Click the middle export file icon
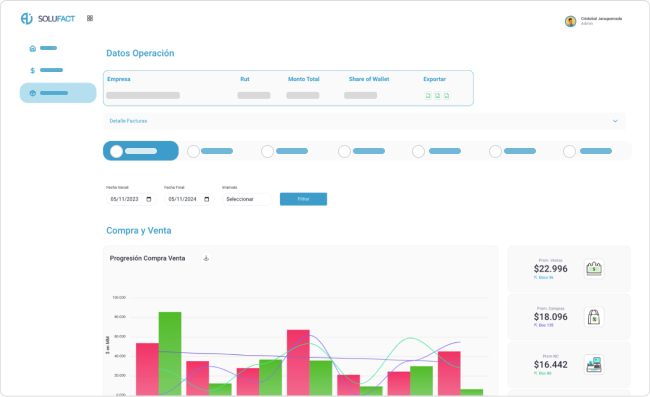The width and height of the screenshot is (650, 397). pyautogui.click(x=437, y=96)
